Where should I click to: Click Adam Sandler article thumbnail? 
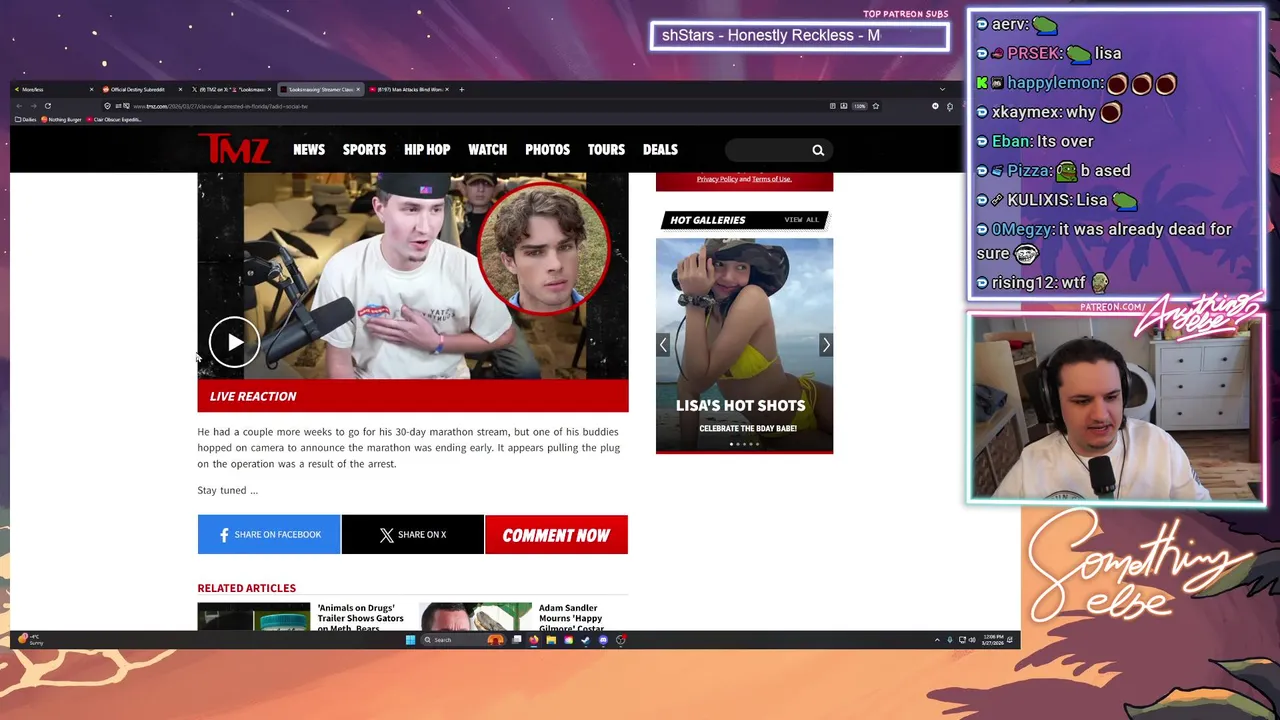coord(476,617)
